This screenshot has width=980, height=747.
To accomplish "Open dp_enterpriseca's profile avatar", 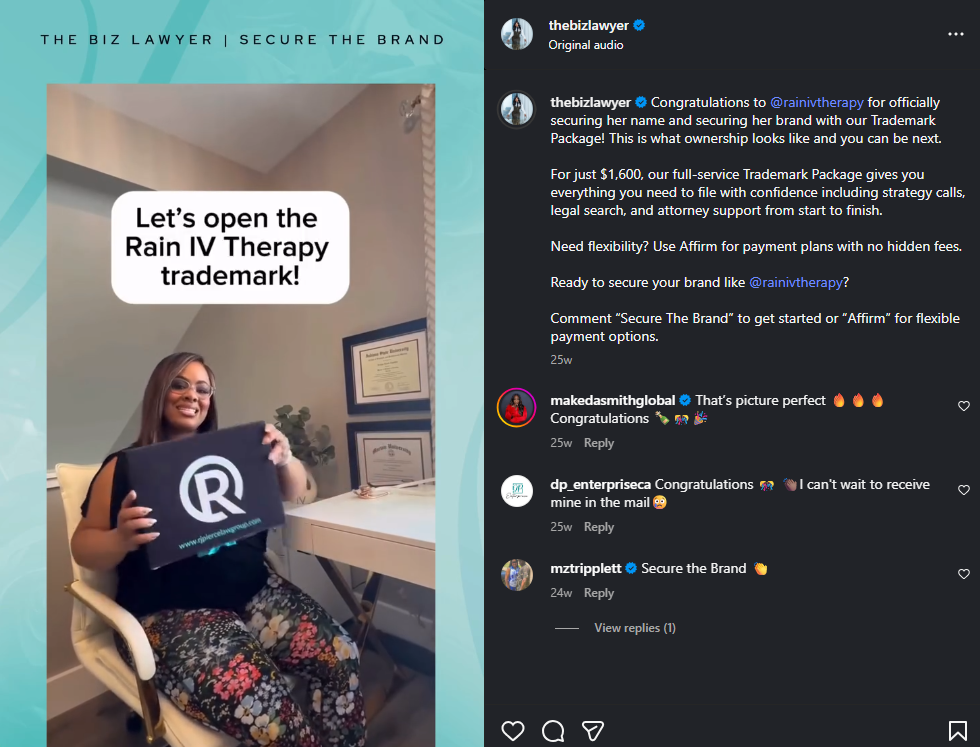I will (517, 491).
